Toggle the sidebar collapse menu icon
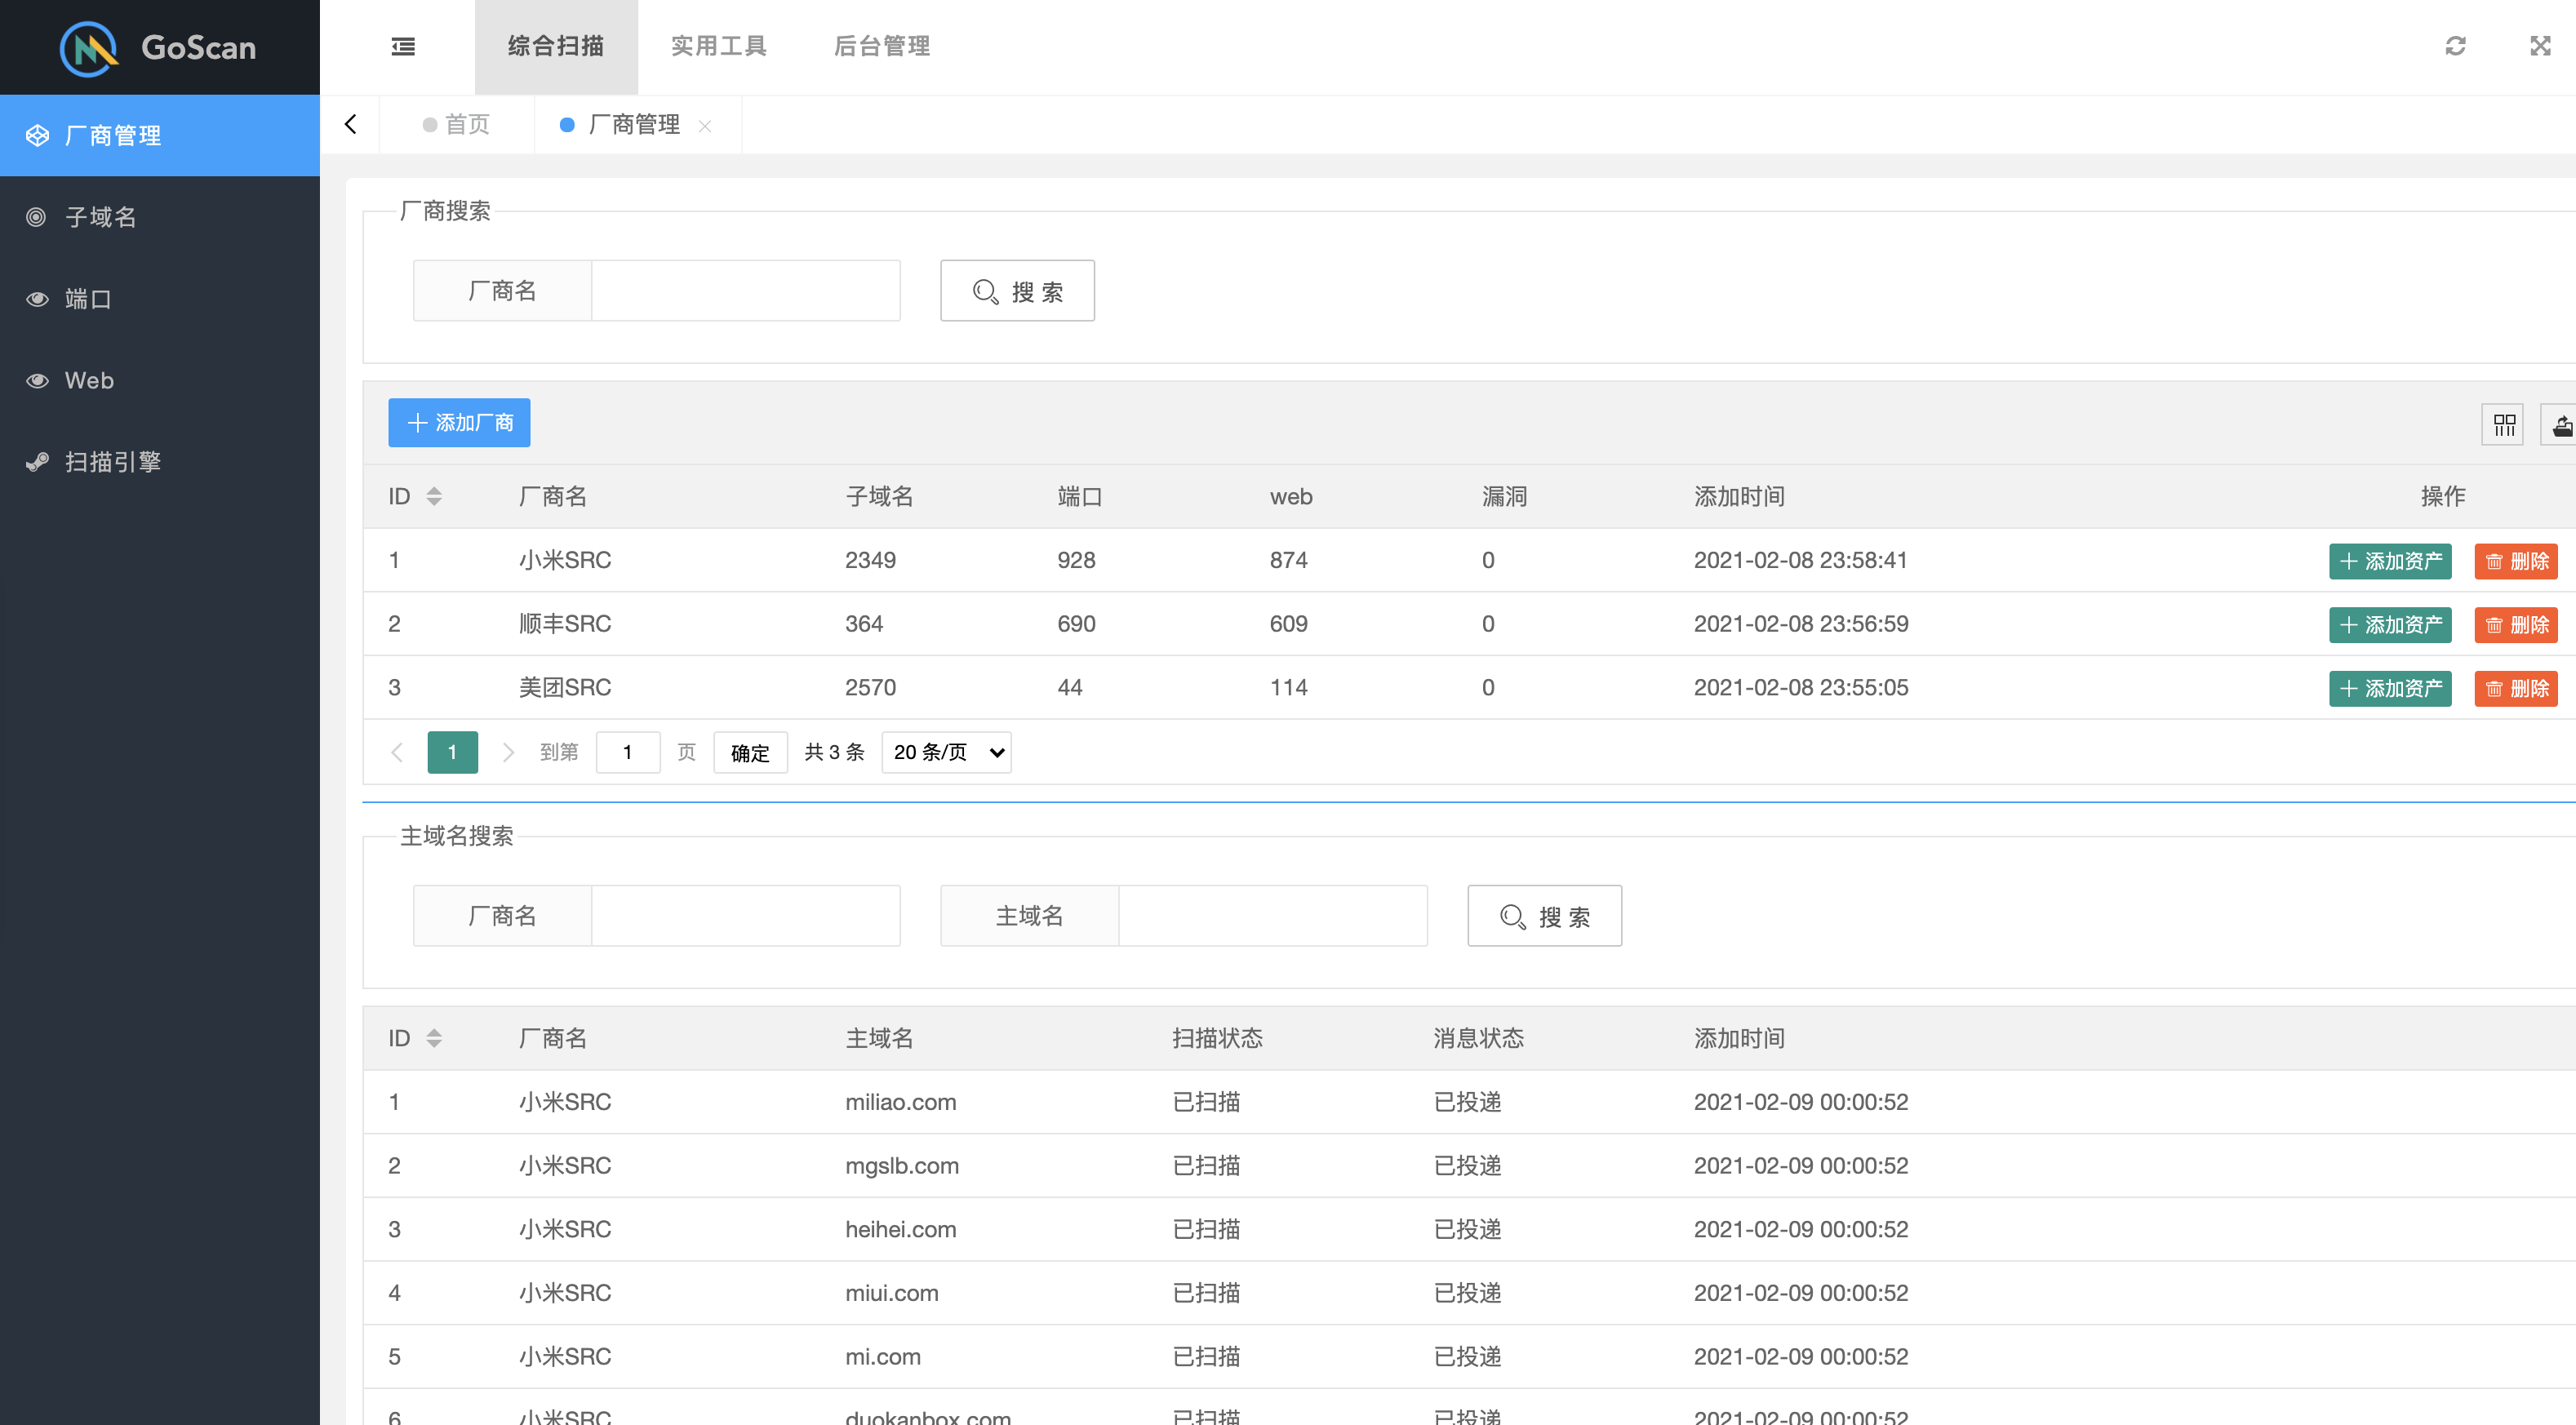The height and width of the screenshot is (1425, 2576). click(x=403, y=46)
